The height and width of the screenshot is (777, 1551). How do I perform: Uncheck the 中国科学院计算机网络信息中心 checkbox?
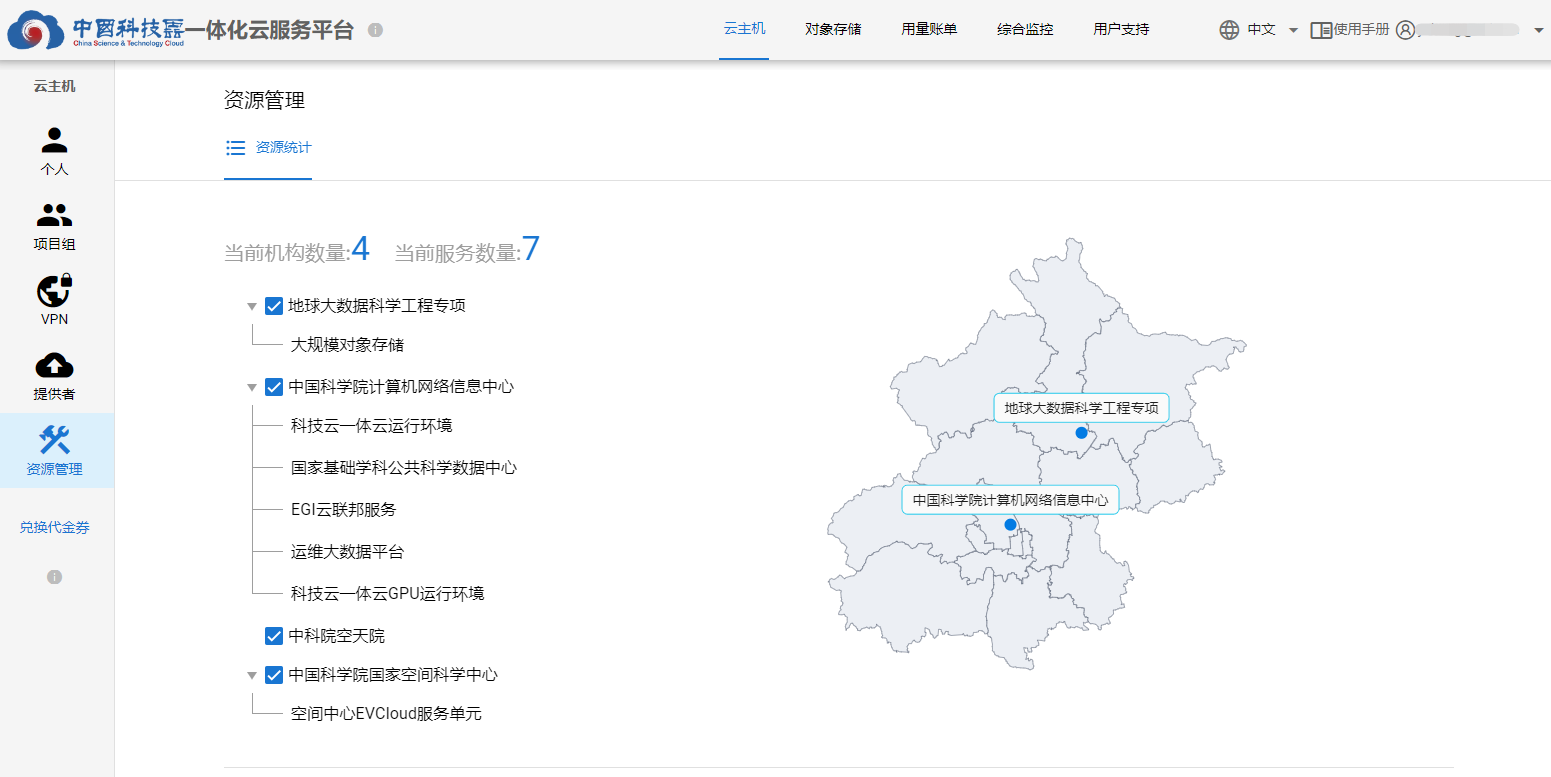[x=274, y=387]
